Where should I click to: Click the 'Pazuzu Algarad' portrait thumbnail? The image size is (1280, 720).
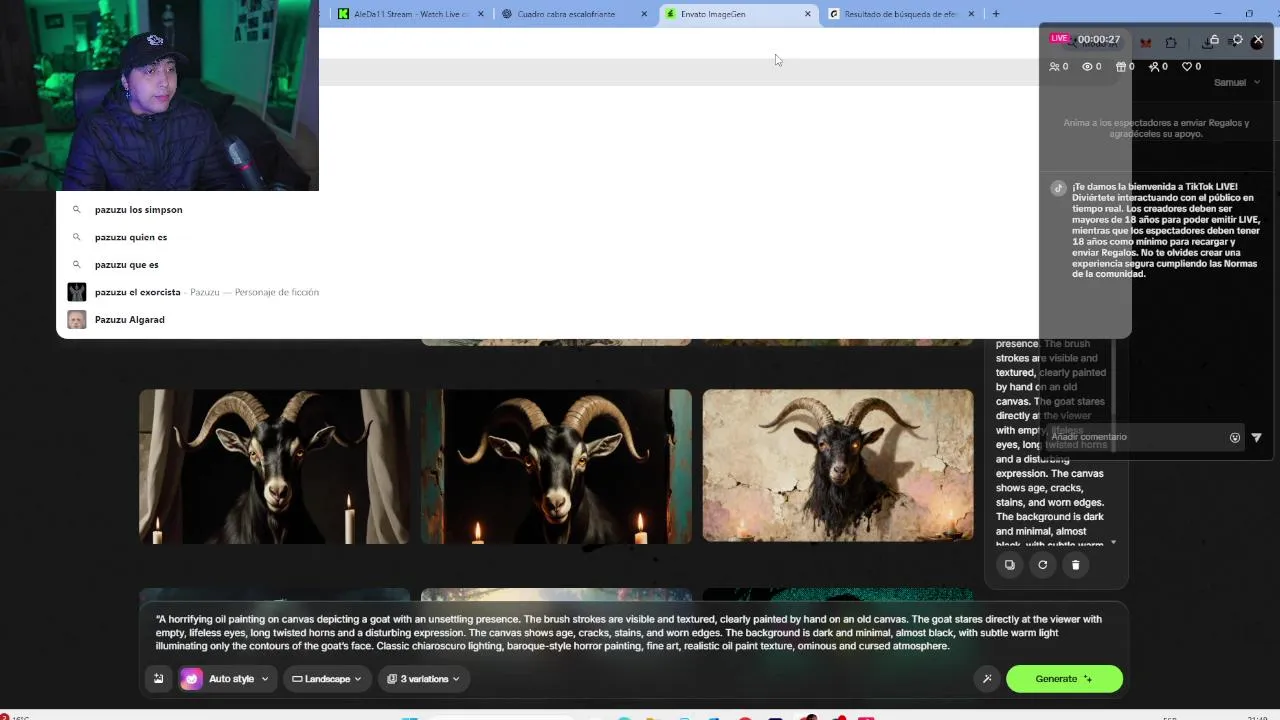click(x=77, y=320)
